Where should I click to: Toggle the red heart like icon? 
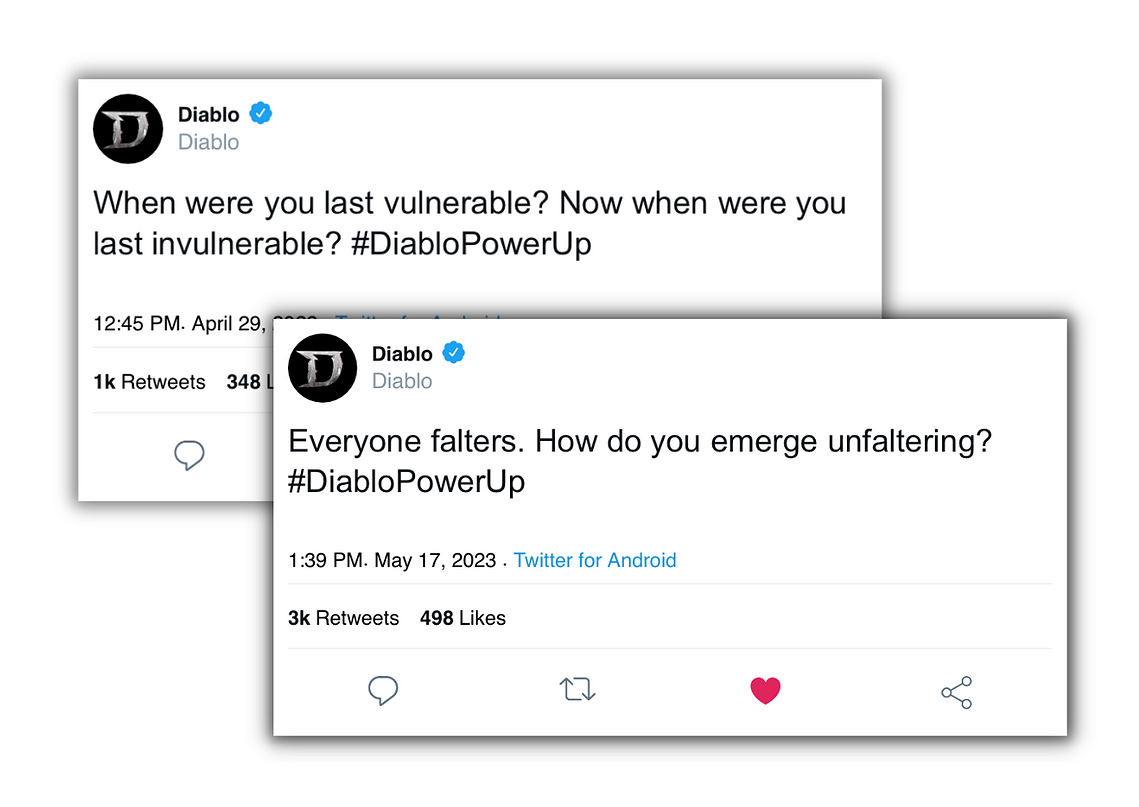766,690
